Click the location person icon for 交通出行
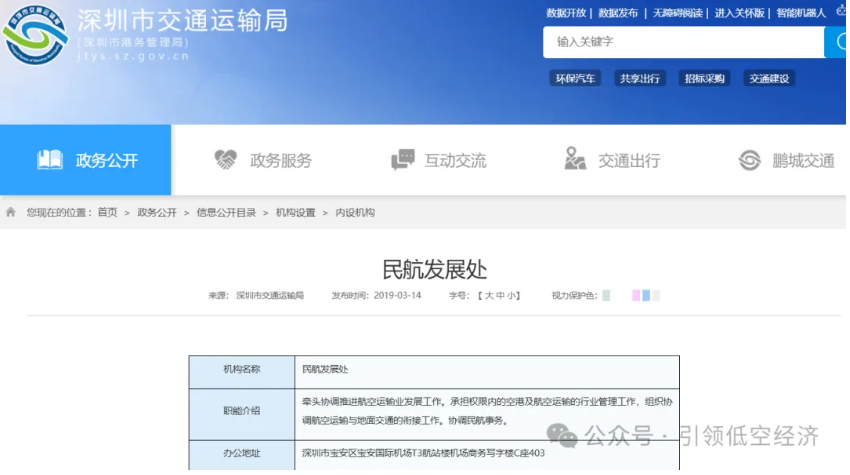 tap(575, 160)
